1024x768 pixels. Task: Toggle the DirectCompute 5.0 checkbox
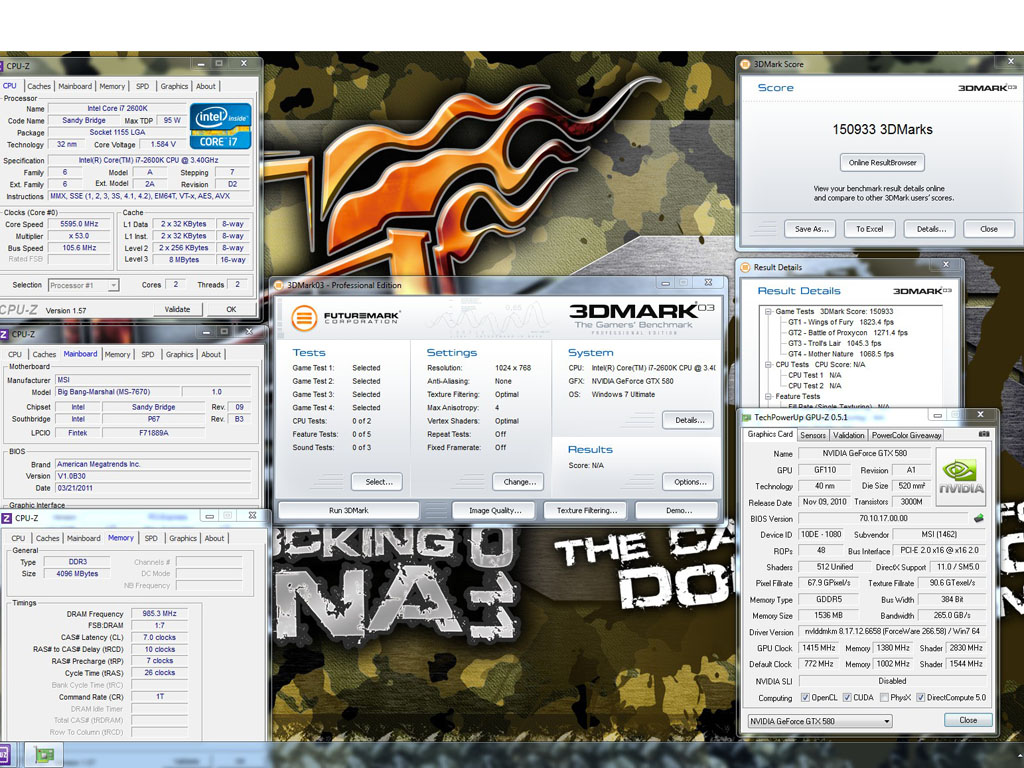pyautogui.click(x=920, y=697)
